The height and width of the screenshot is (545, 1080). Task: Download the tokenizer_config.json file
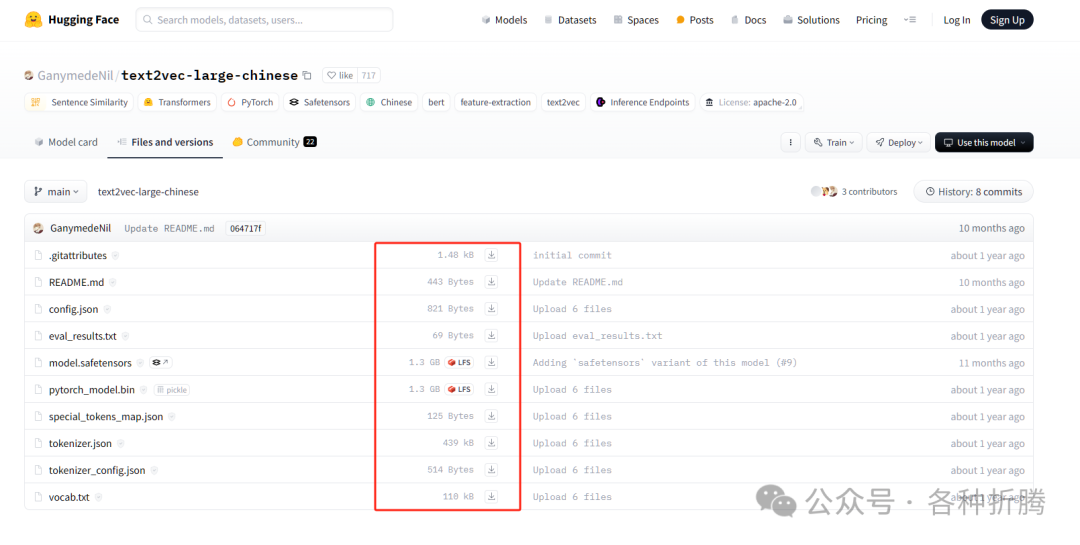click(x=491, y=470)
